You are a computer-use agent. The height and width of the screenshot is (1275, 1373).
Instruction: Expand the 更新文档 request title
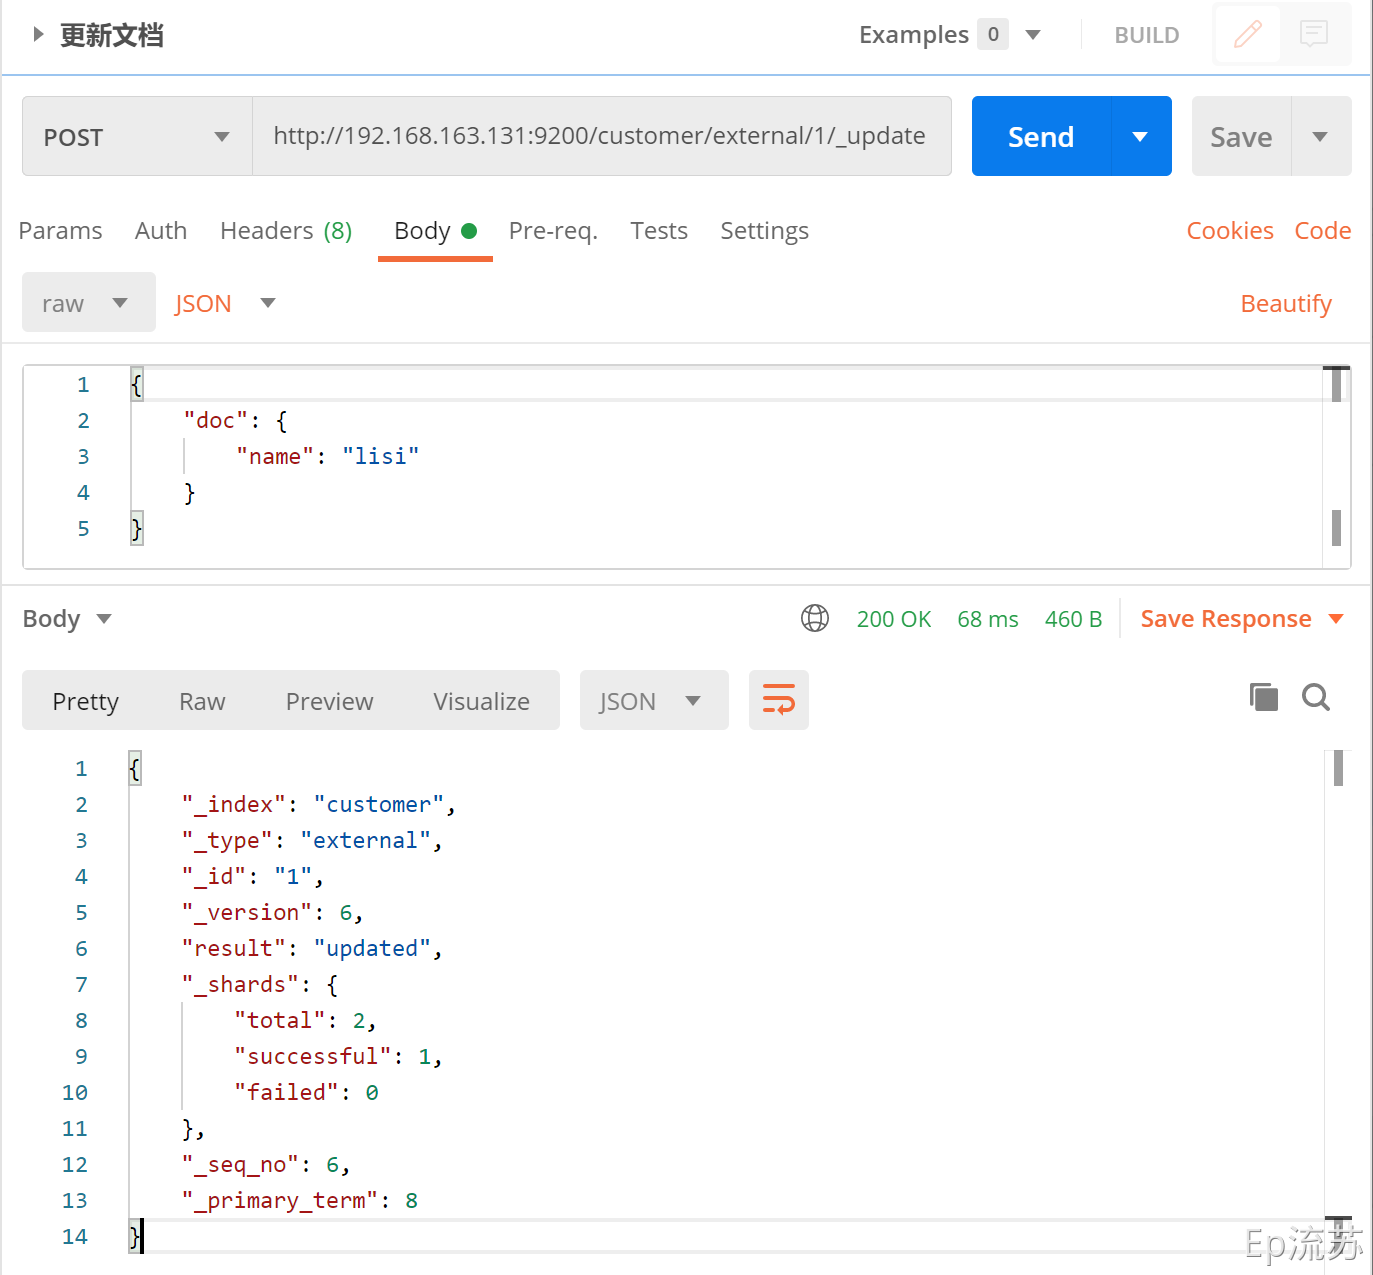(x=39, y=35)
